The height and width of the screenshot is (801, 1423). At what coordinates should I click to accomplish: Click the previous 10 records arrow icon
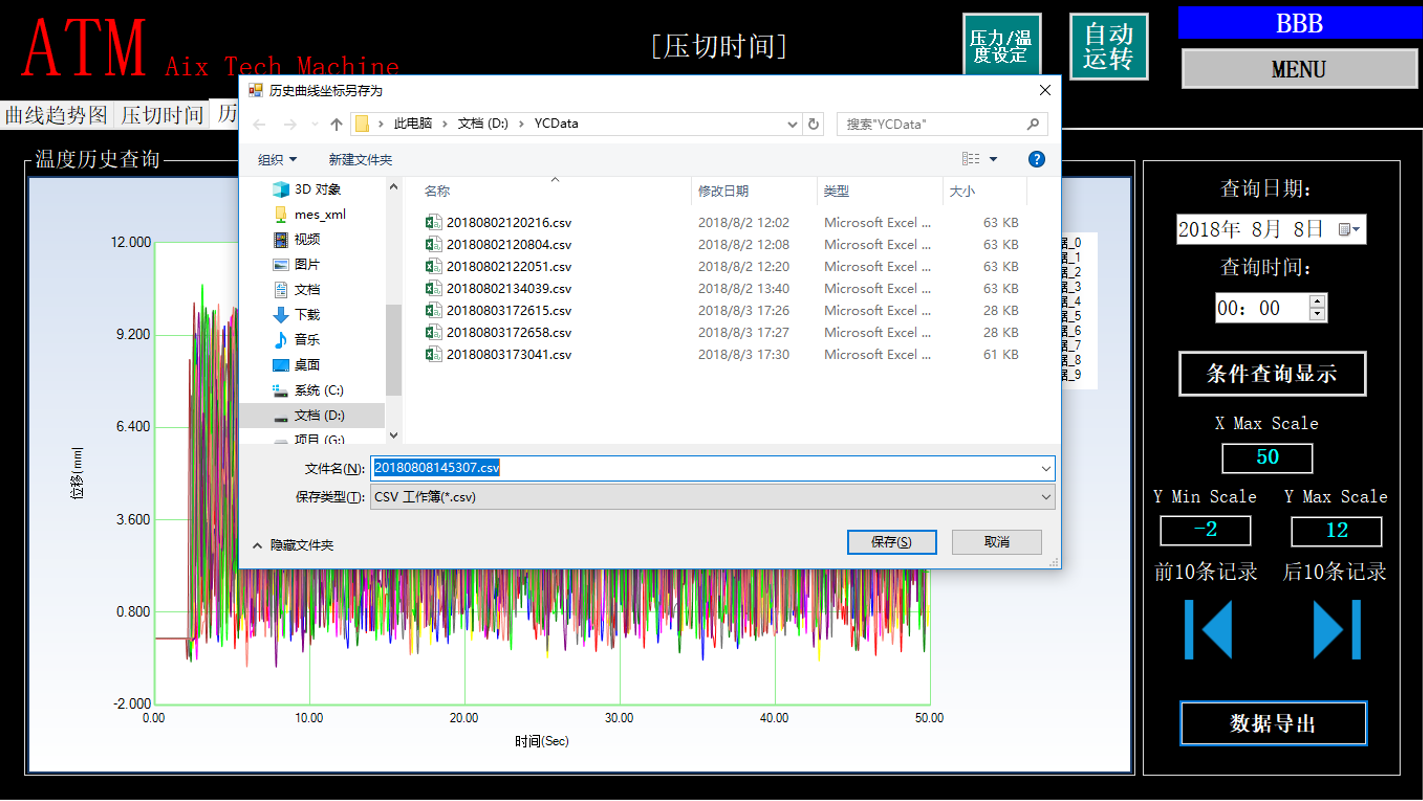(1208, 629)
